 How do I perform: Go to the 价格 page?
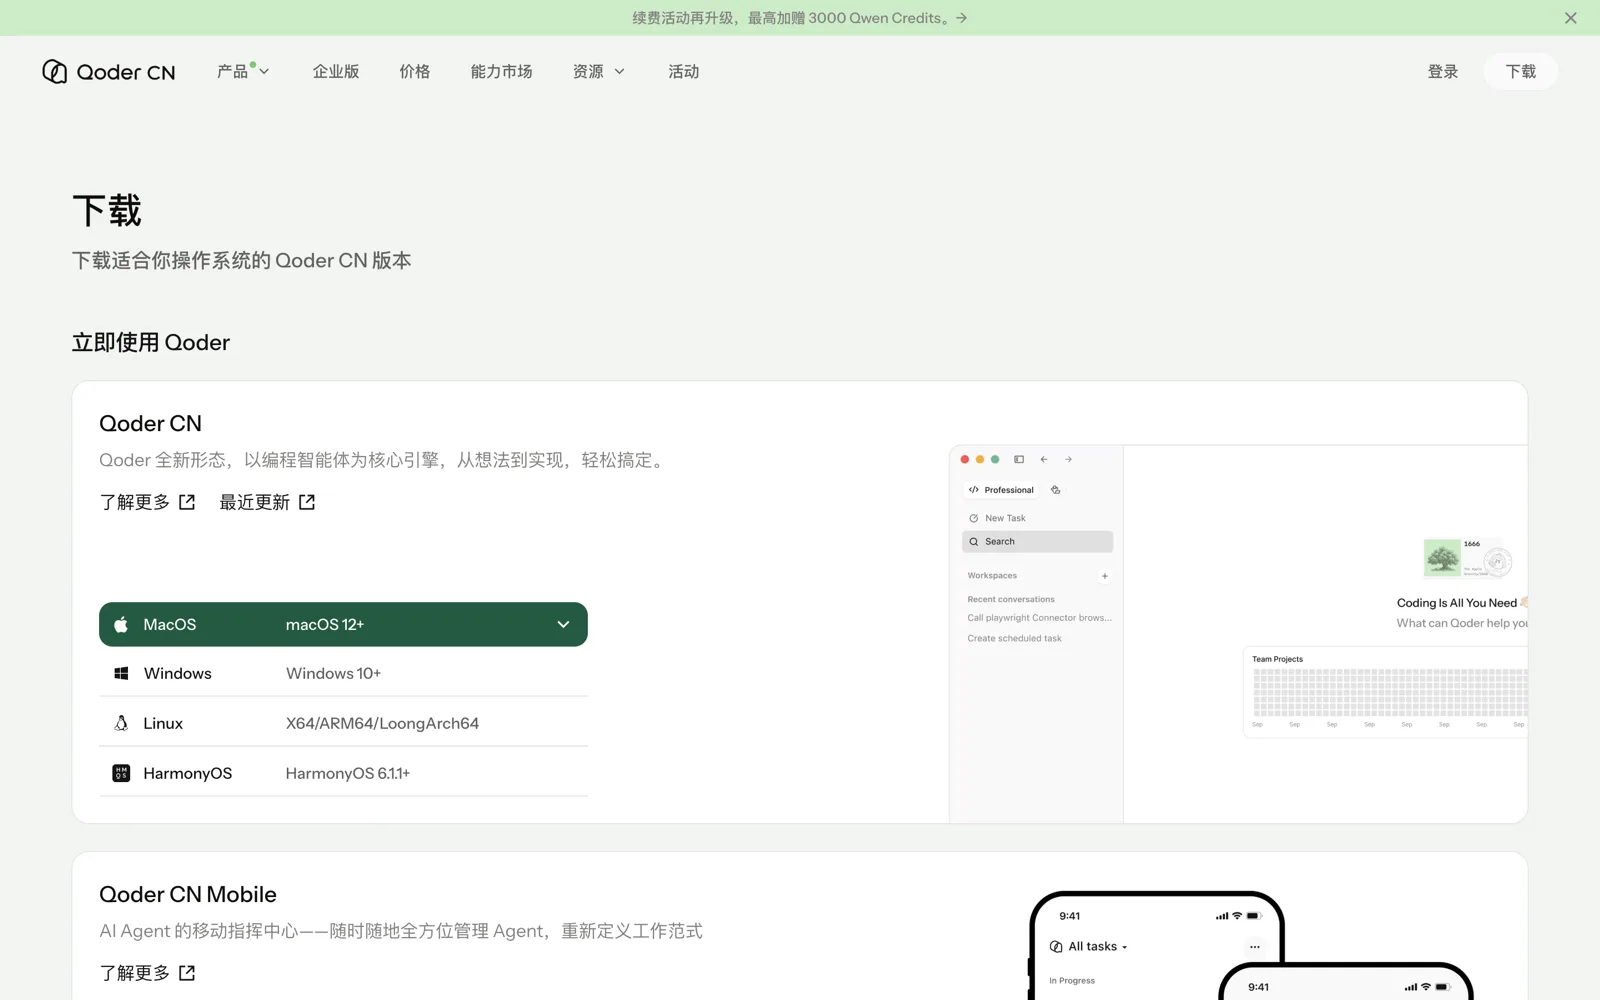[414, 71]
